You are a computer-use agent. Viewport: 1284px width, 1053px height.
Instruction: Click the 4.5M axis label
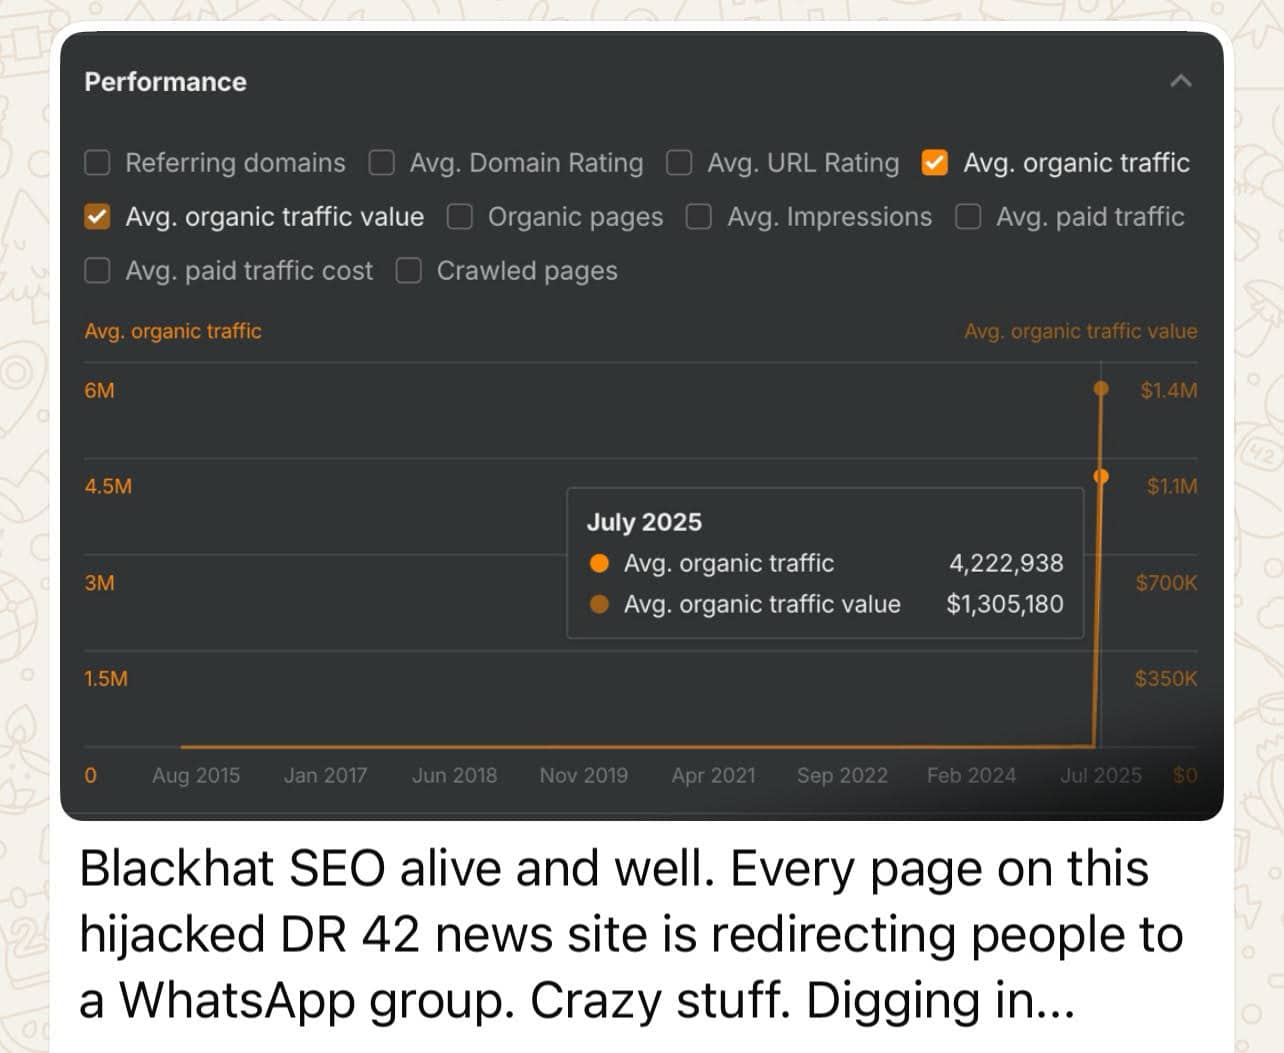(x=108, y=486)
